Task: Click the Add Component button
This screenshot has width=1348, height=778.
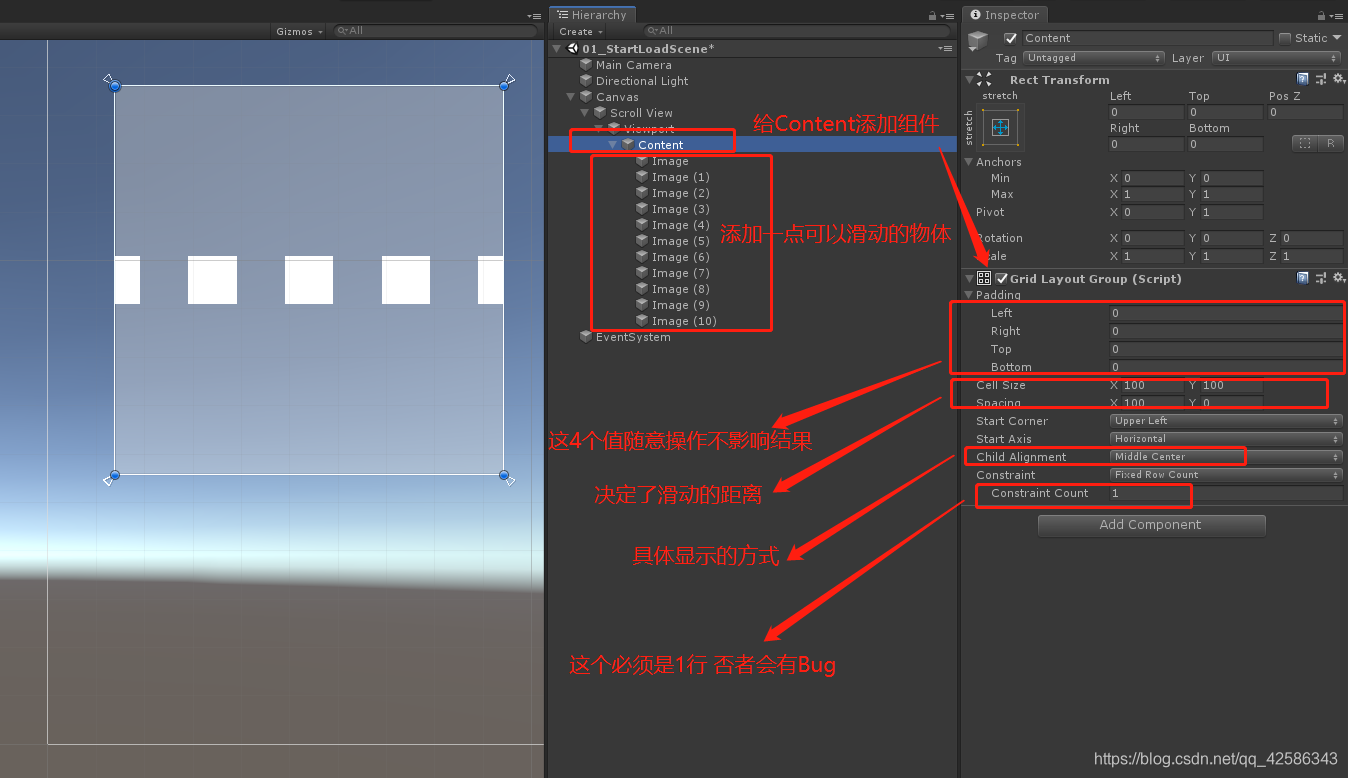Action: click(x=1151, y=525)
